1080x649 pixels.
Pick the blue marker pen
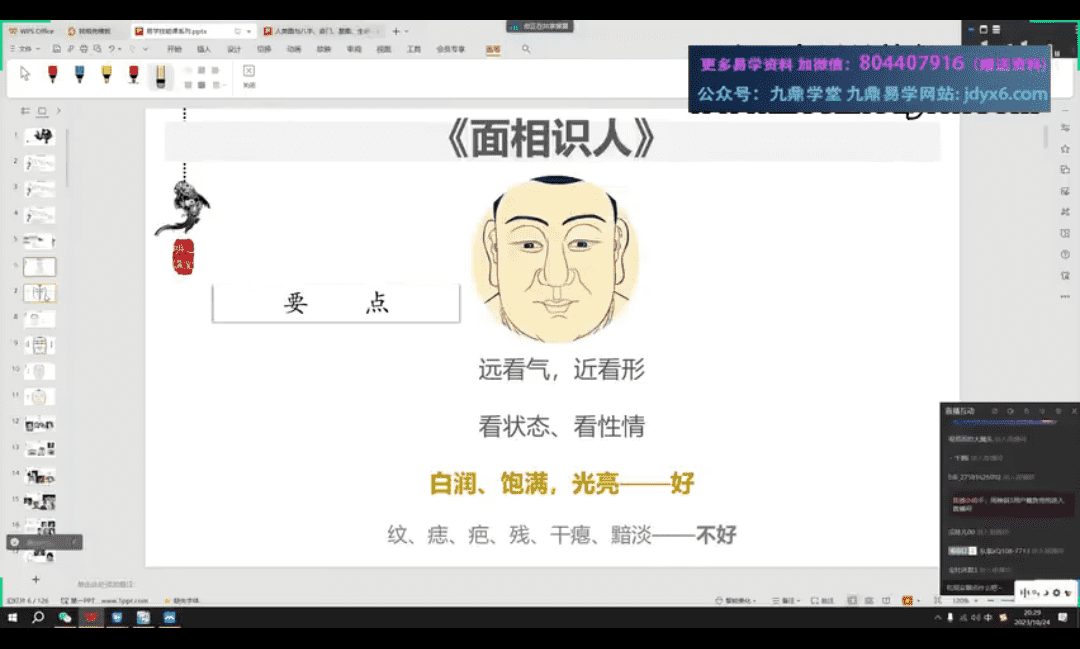coord(79,74)
